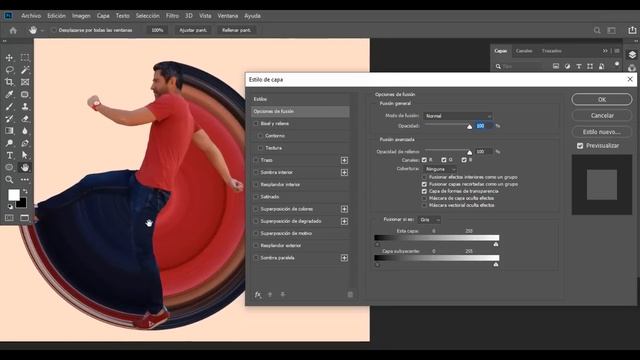
Task: Select the Brush tool
Action: (9, 107)
